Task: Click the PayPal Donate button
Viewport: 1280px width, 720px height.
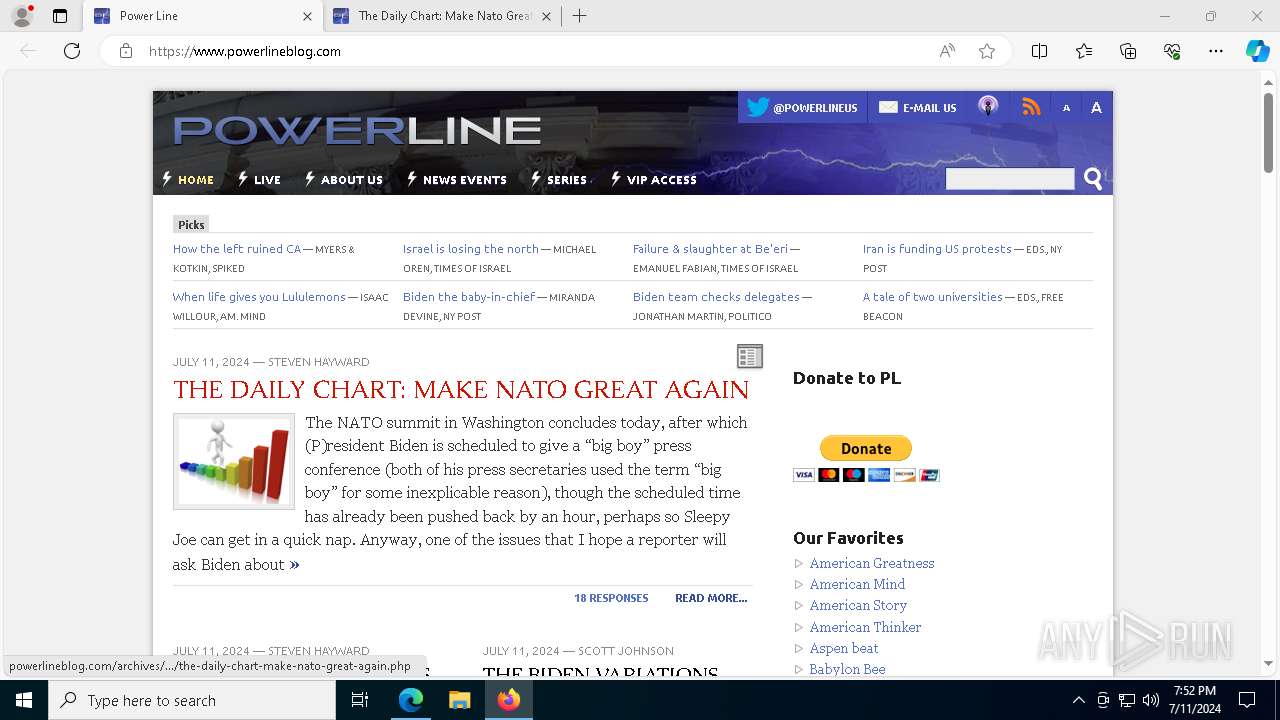Action: click(866, 448)
